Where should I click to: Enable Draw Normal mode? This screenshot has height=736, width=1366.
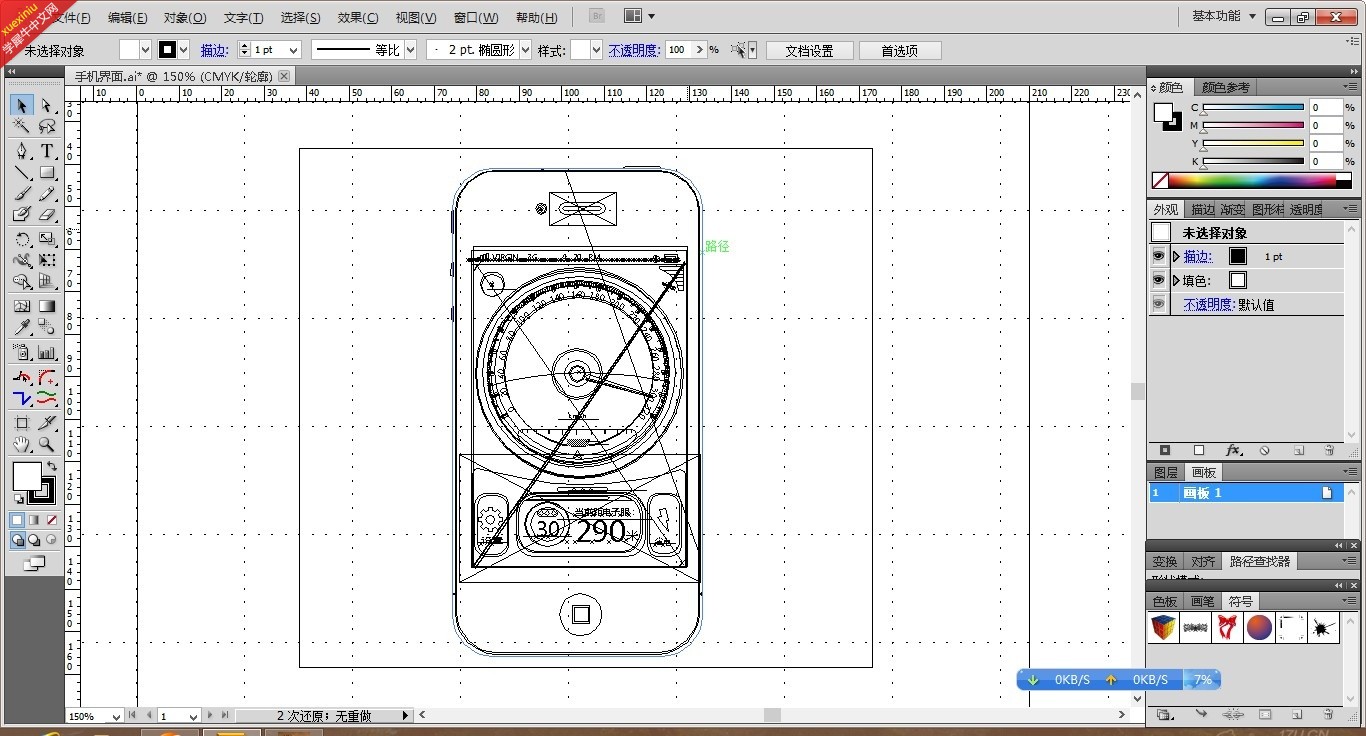click(17, 540)
